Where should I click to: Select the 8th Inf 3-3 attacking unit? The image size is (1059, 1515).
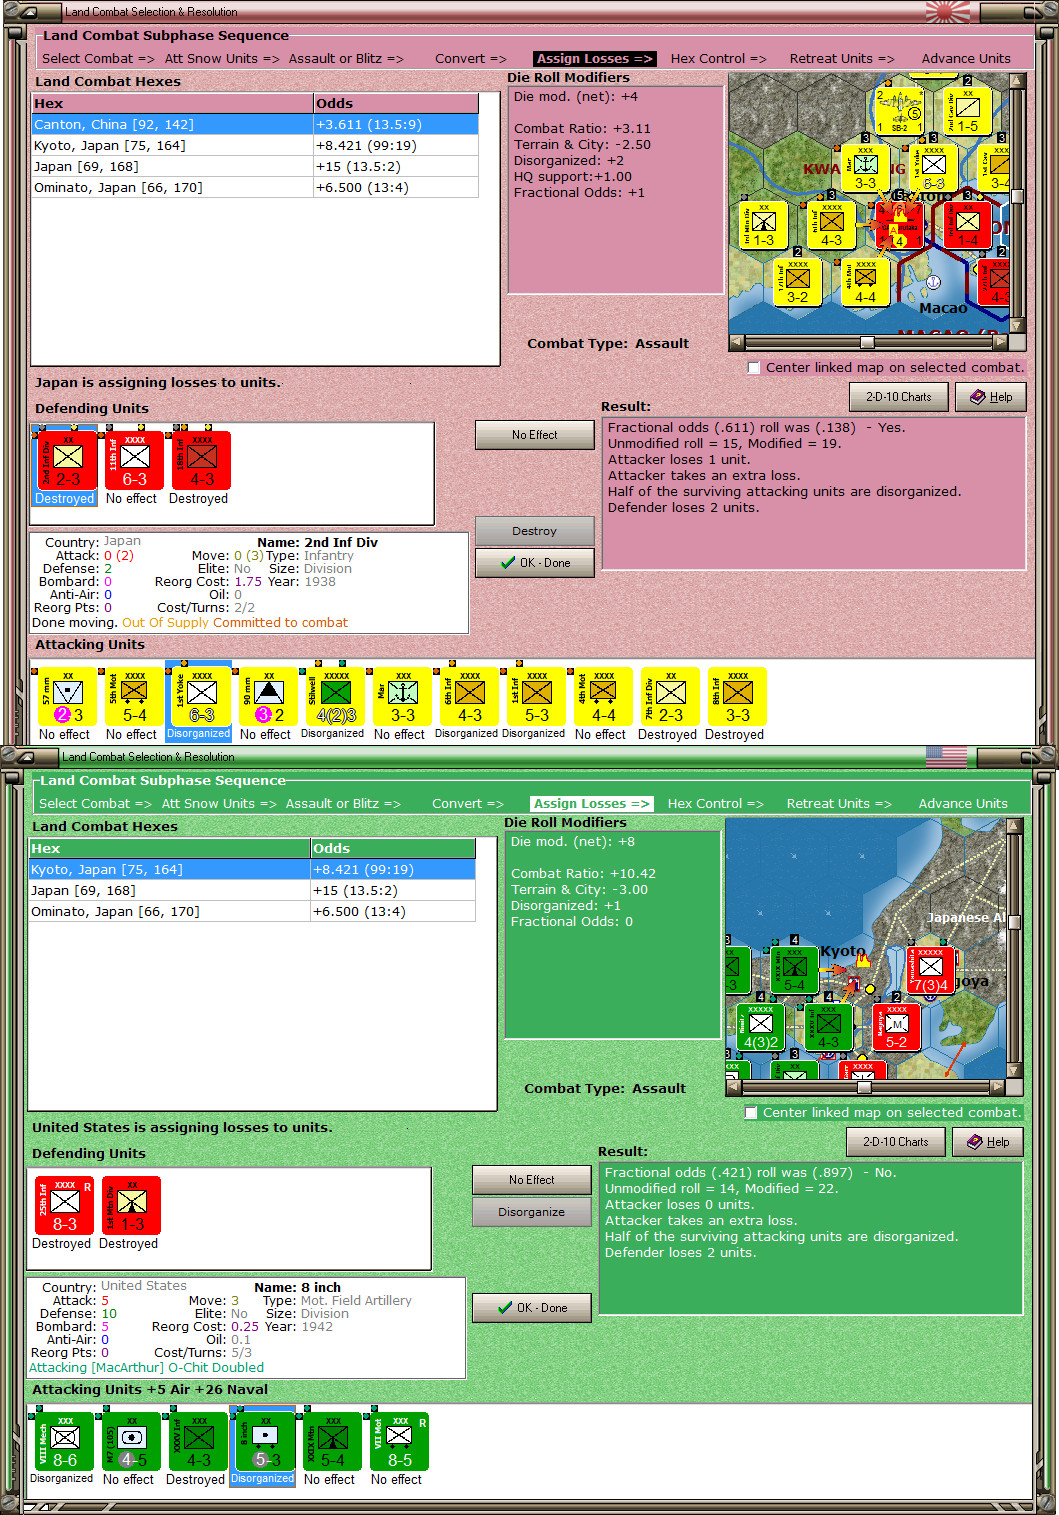[x=738, y=697]
